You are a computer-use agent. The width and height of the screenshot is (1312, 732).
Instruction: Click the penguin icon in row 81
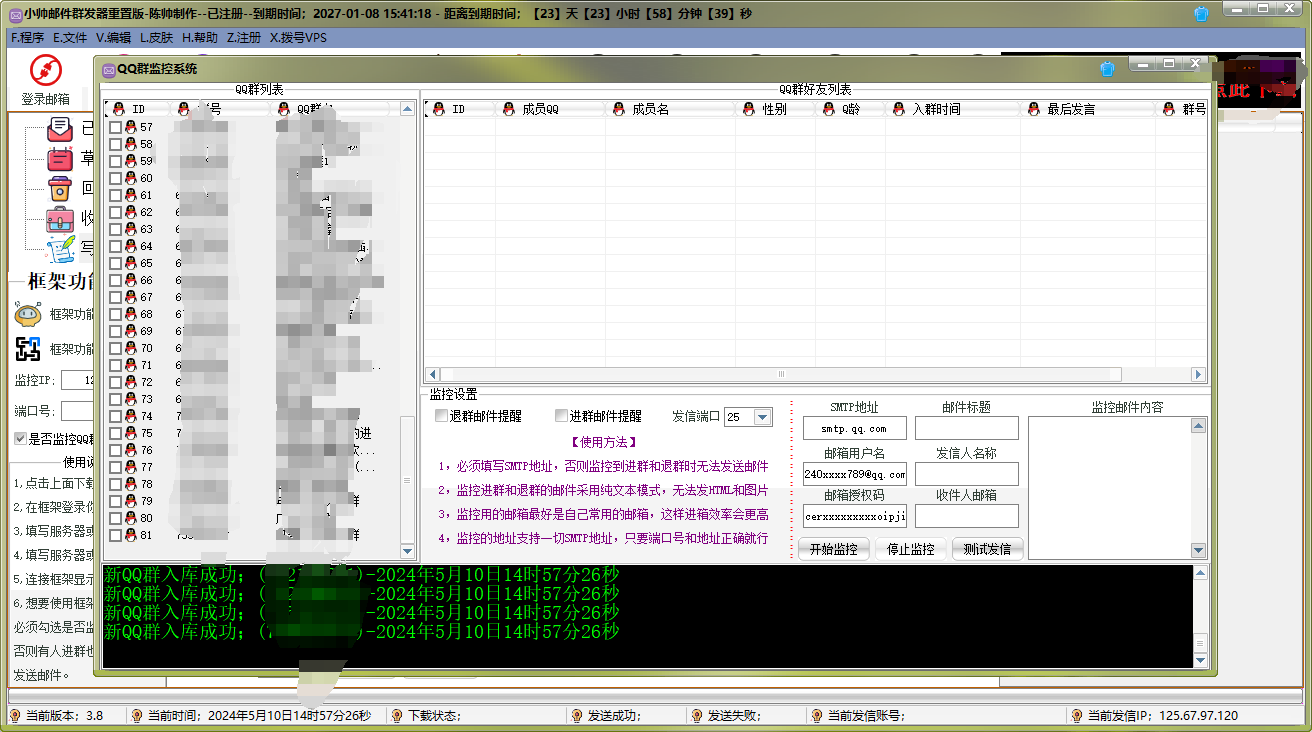pyautogui.click(x=130, y=535)
